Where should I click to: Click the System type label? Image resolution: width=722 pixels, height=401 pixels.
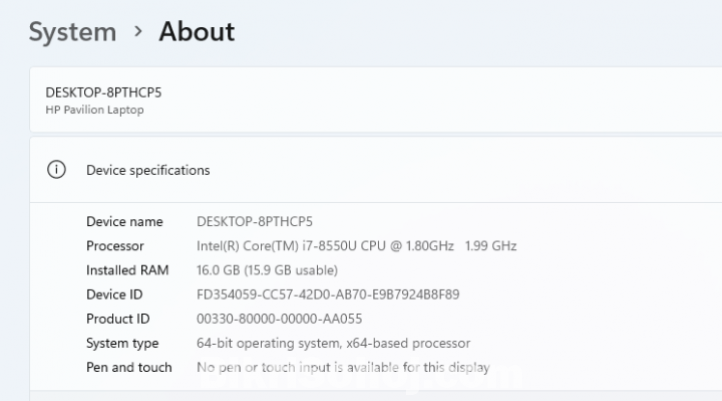(122, 343)
